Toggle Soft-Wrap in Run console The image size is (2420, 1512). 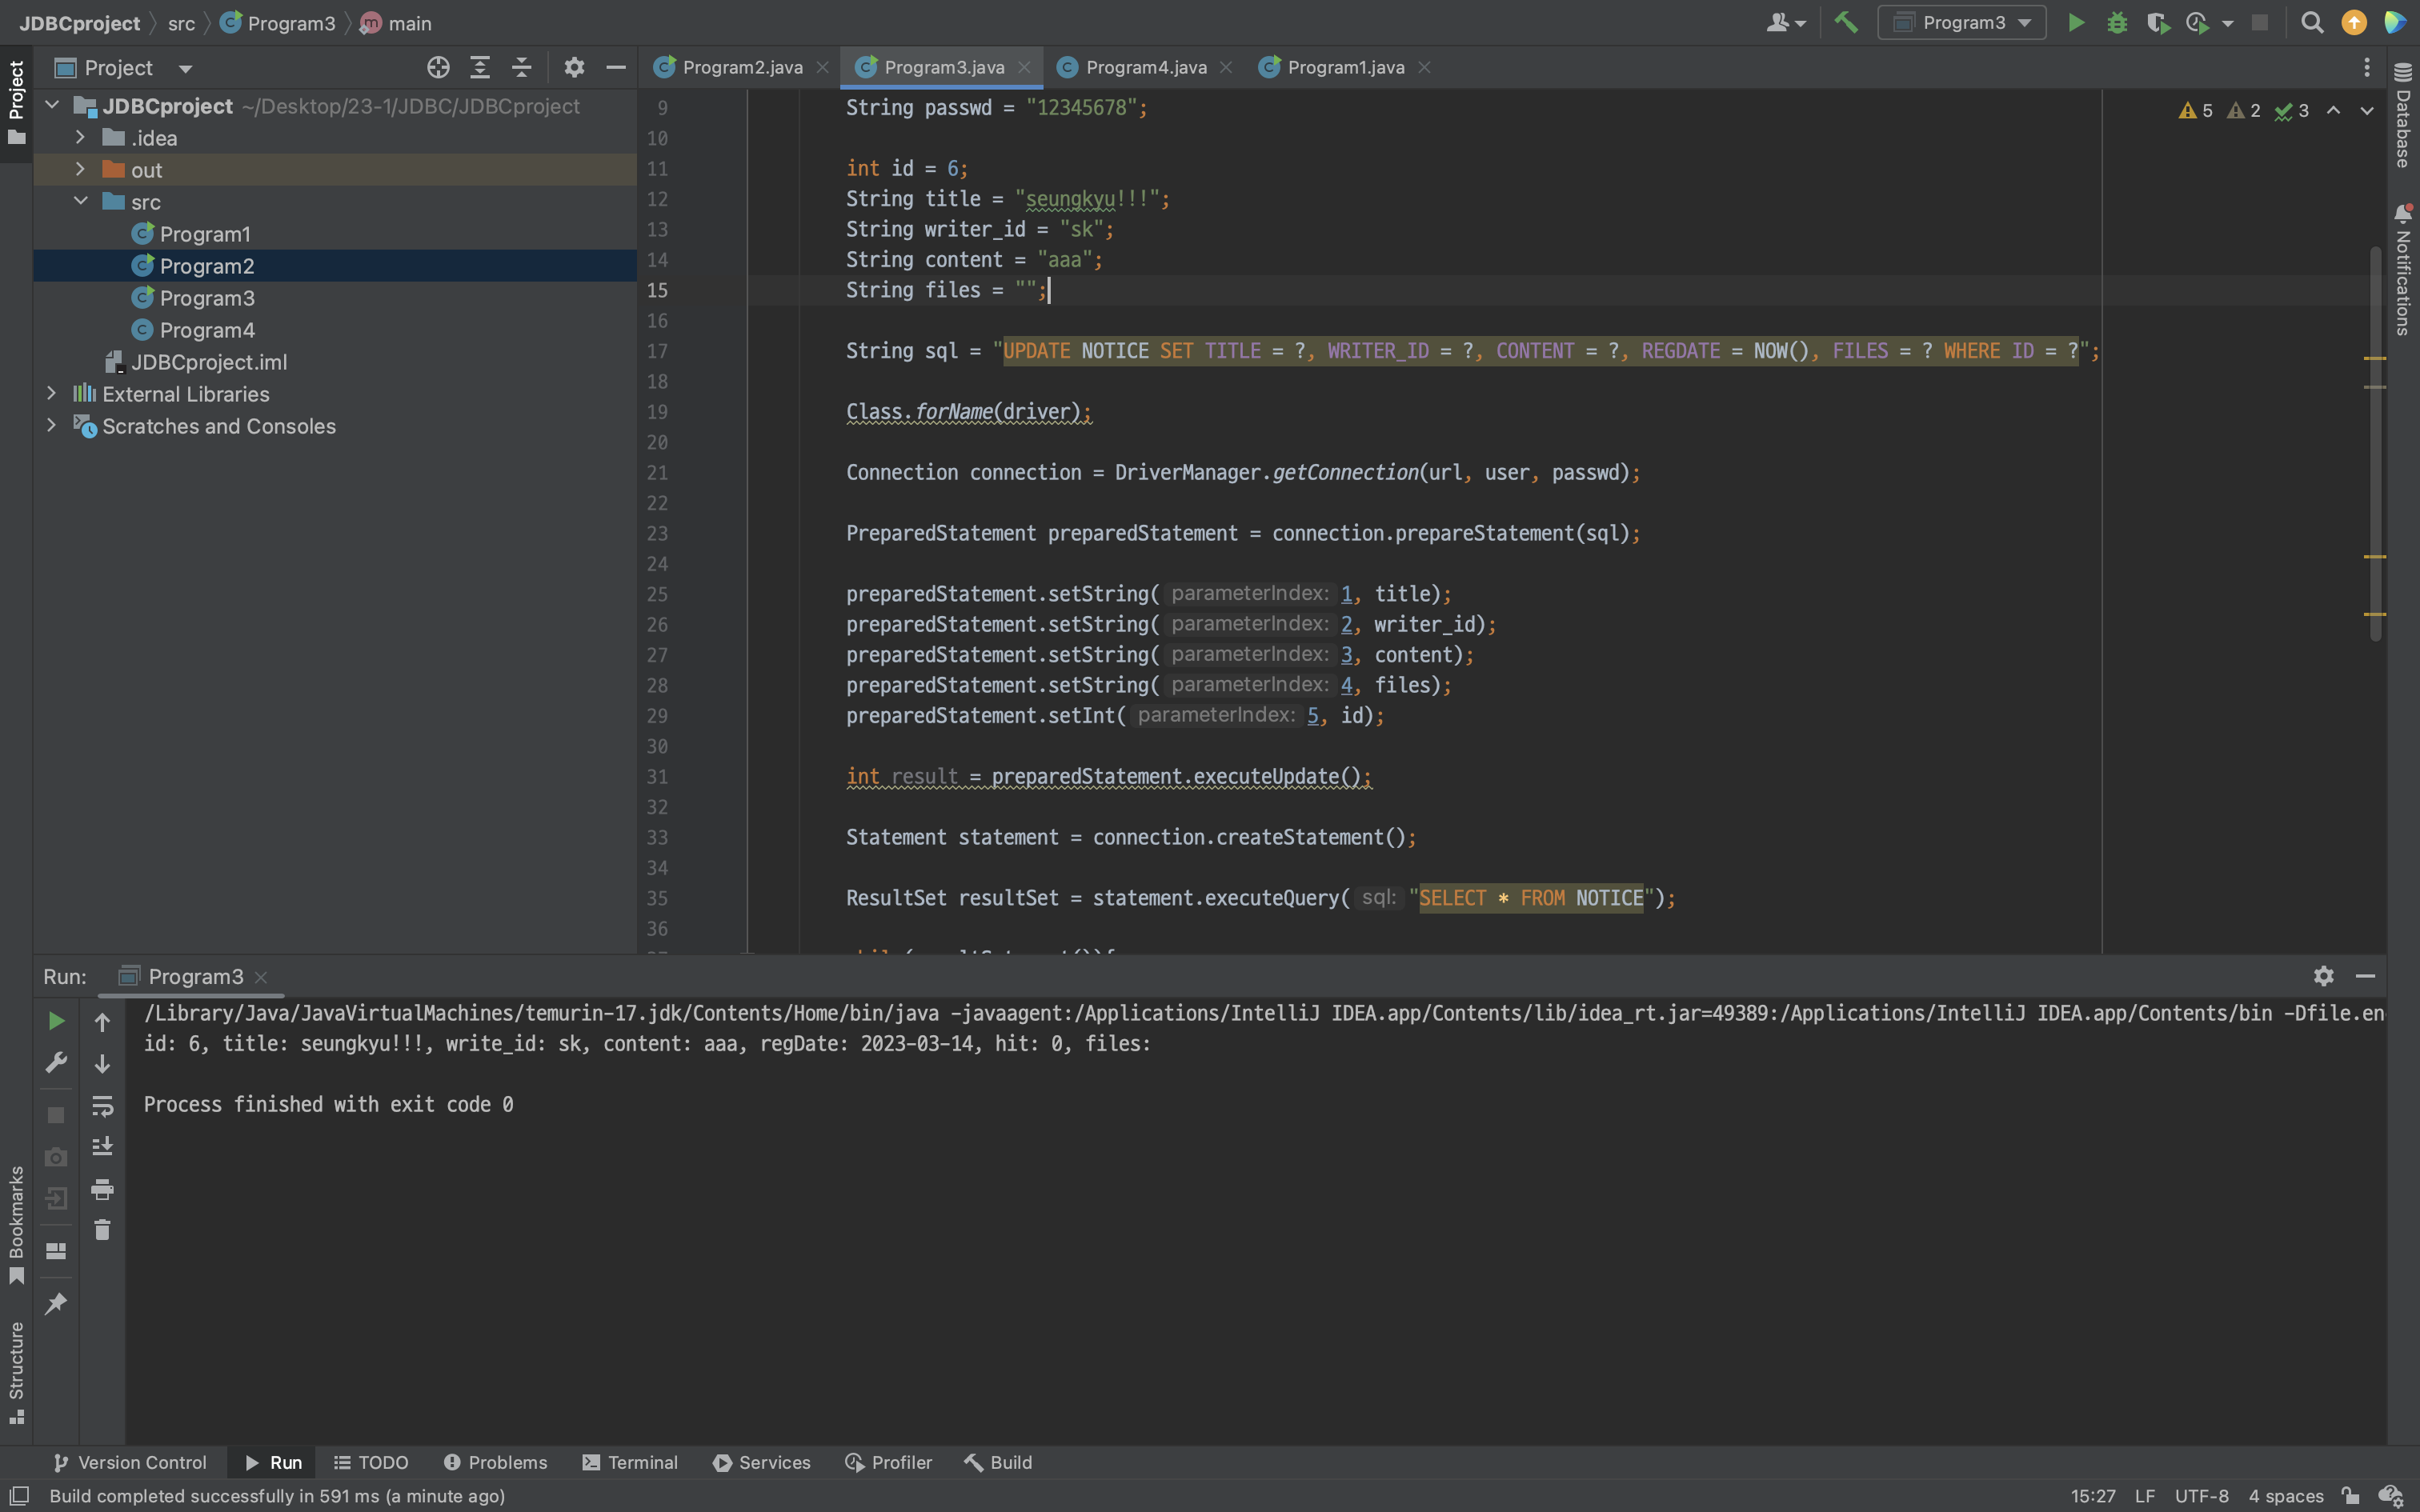[102, 1105]
